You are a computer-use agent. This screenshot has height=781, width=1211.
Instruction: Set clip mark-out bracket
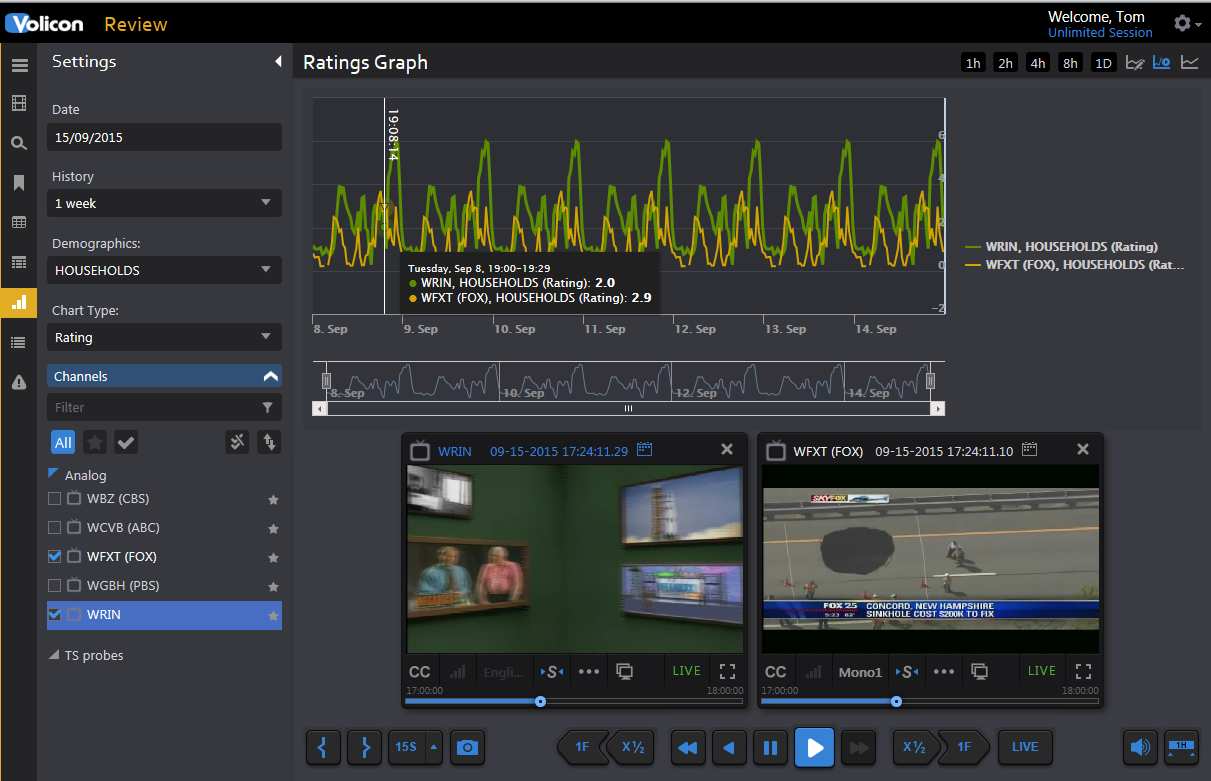point(365,747)
